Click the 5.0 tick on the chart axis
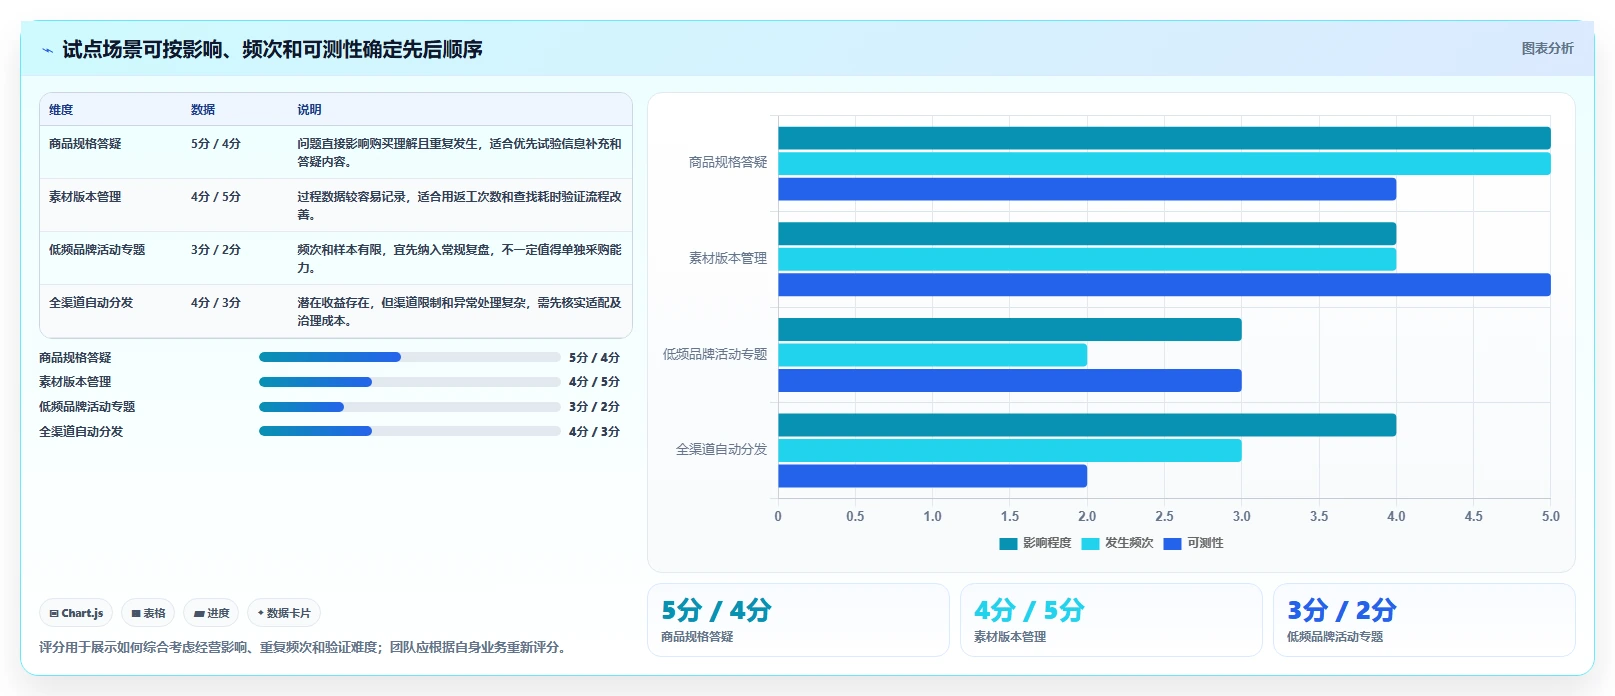Viewport: 1615px width, 696px height. (x=1551, y=516)
